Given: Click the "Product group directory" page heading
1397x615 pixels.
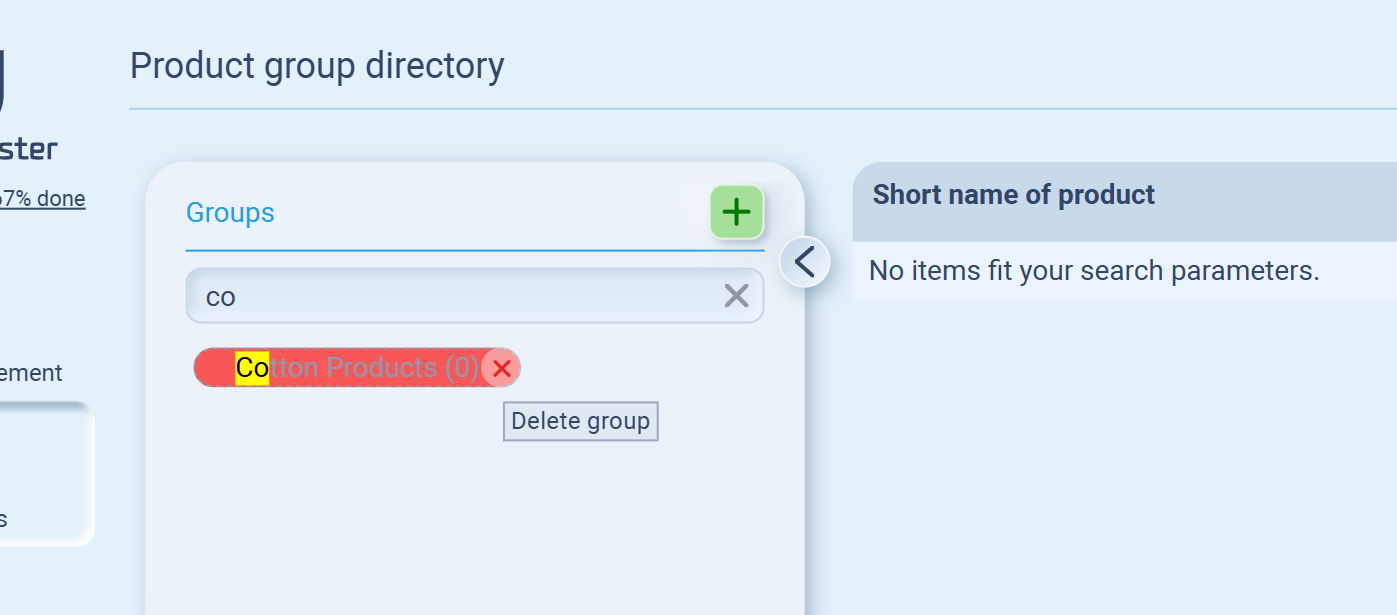Looking at the screenshot, I should click(317, 66).
